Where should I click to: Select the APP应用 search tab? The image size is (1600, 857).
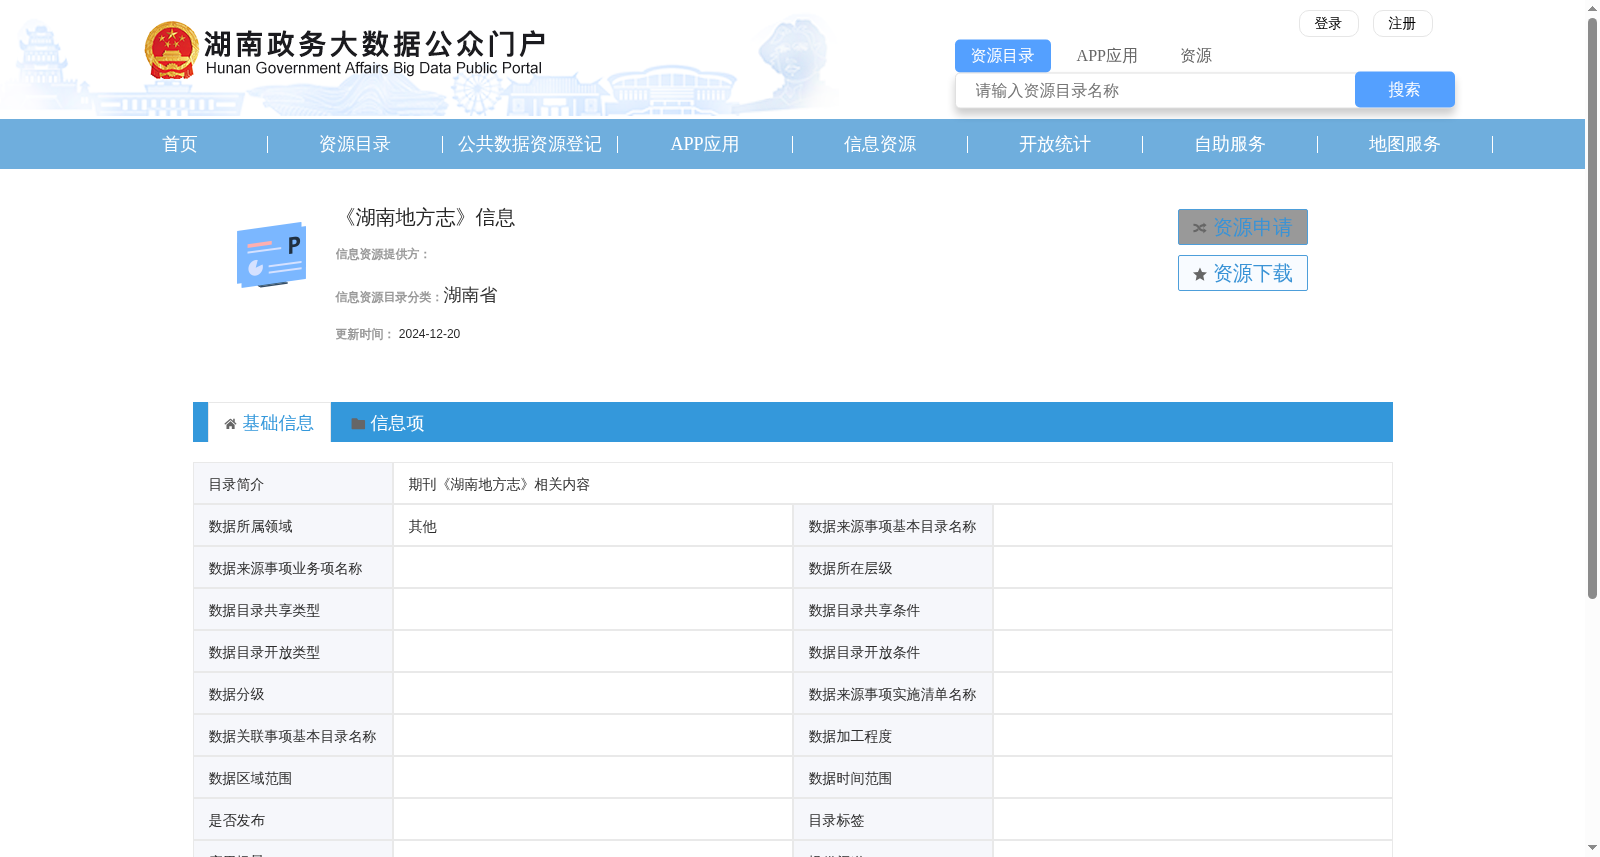click(x=1107, y=56)
